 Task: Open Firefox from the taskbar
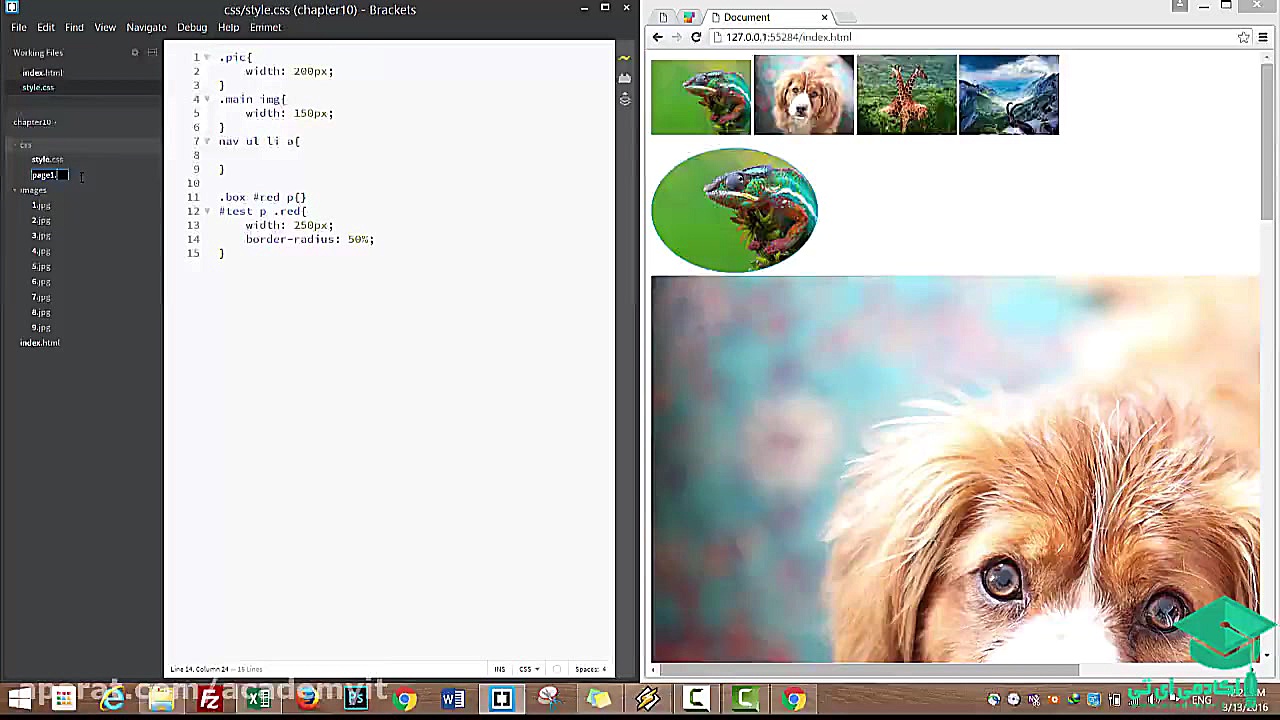pyautogui.click(x=307, y=698)
